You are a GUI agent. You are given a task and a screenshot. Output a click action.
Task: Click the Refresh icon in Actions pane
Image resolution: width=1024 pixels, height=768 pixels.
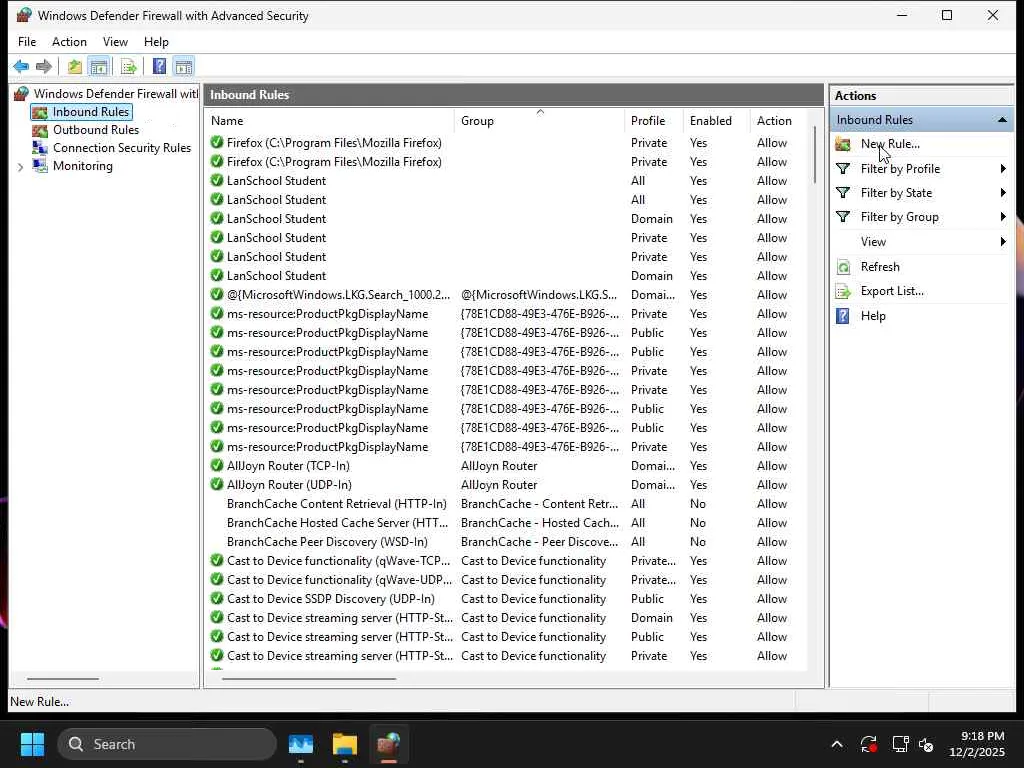pos(843,267)
